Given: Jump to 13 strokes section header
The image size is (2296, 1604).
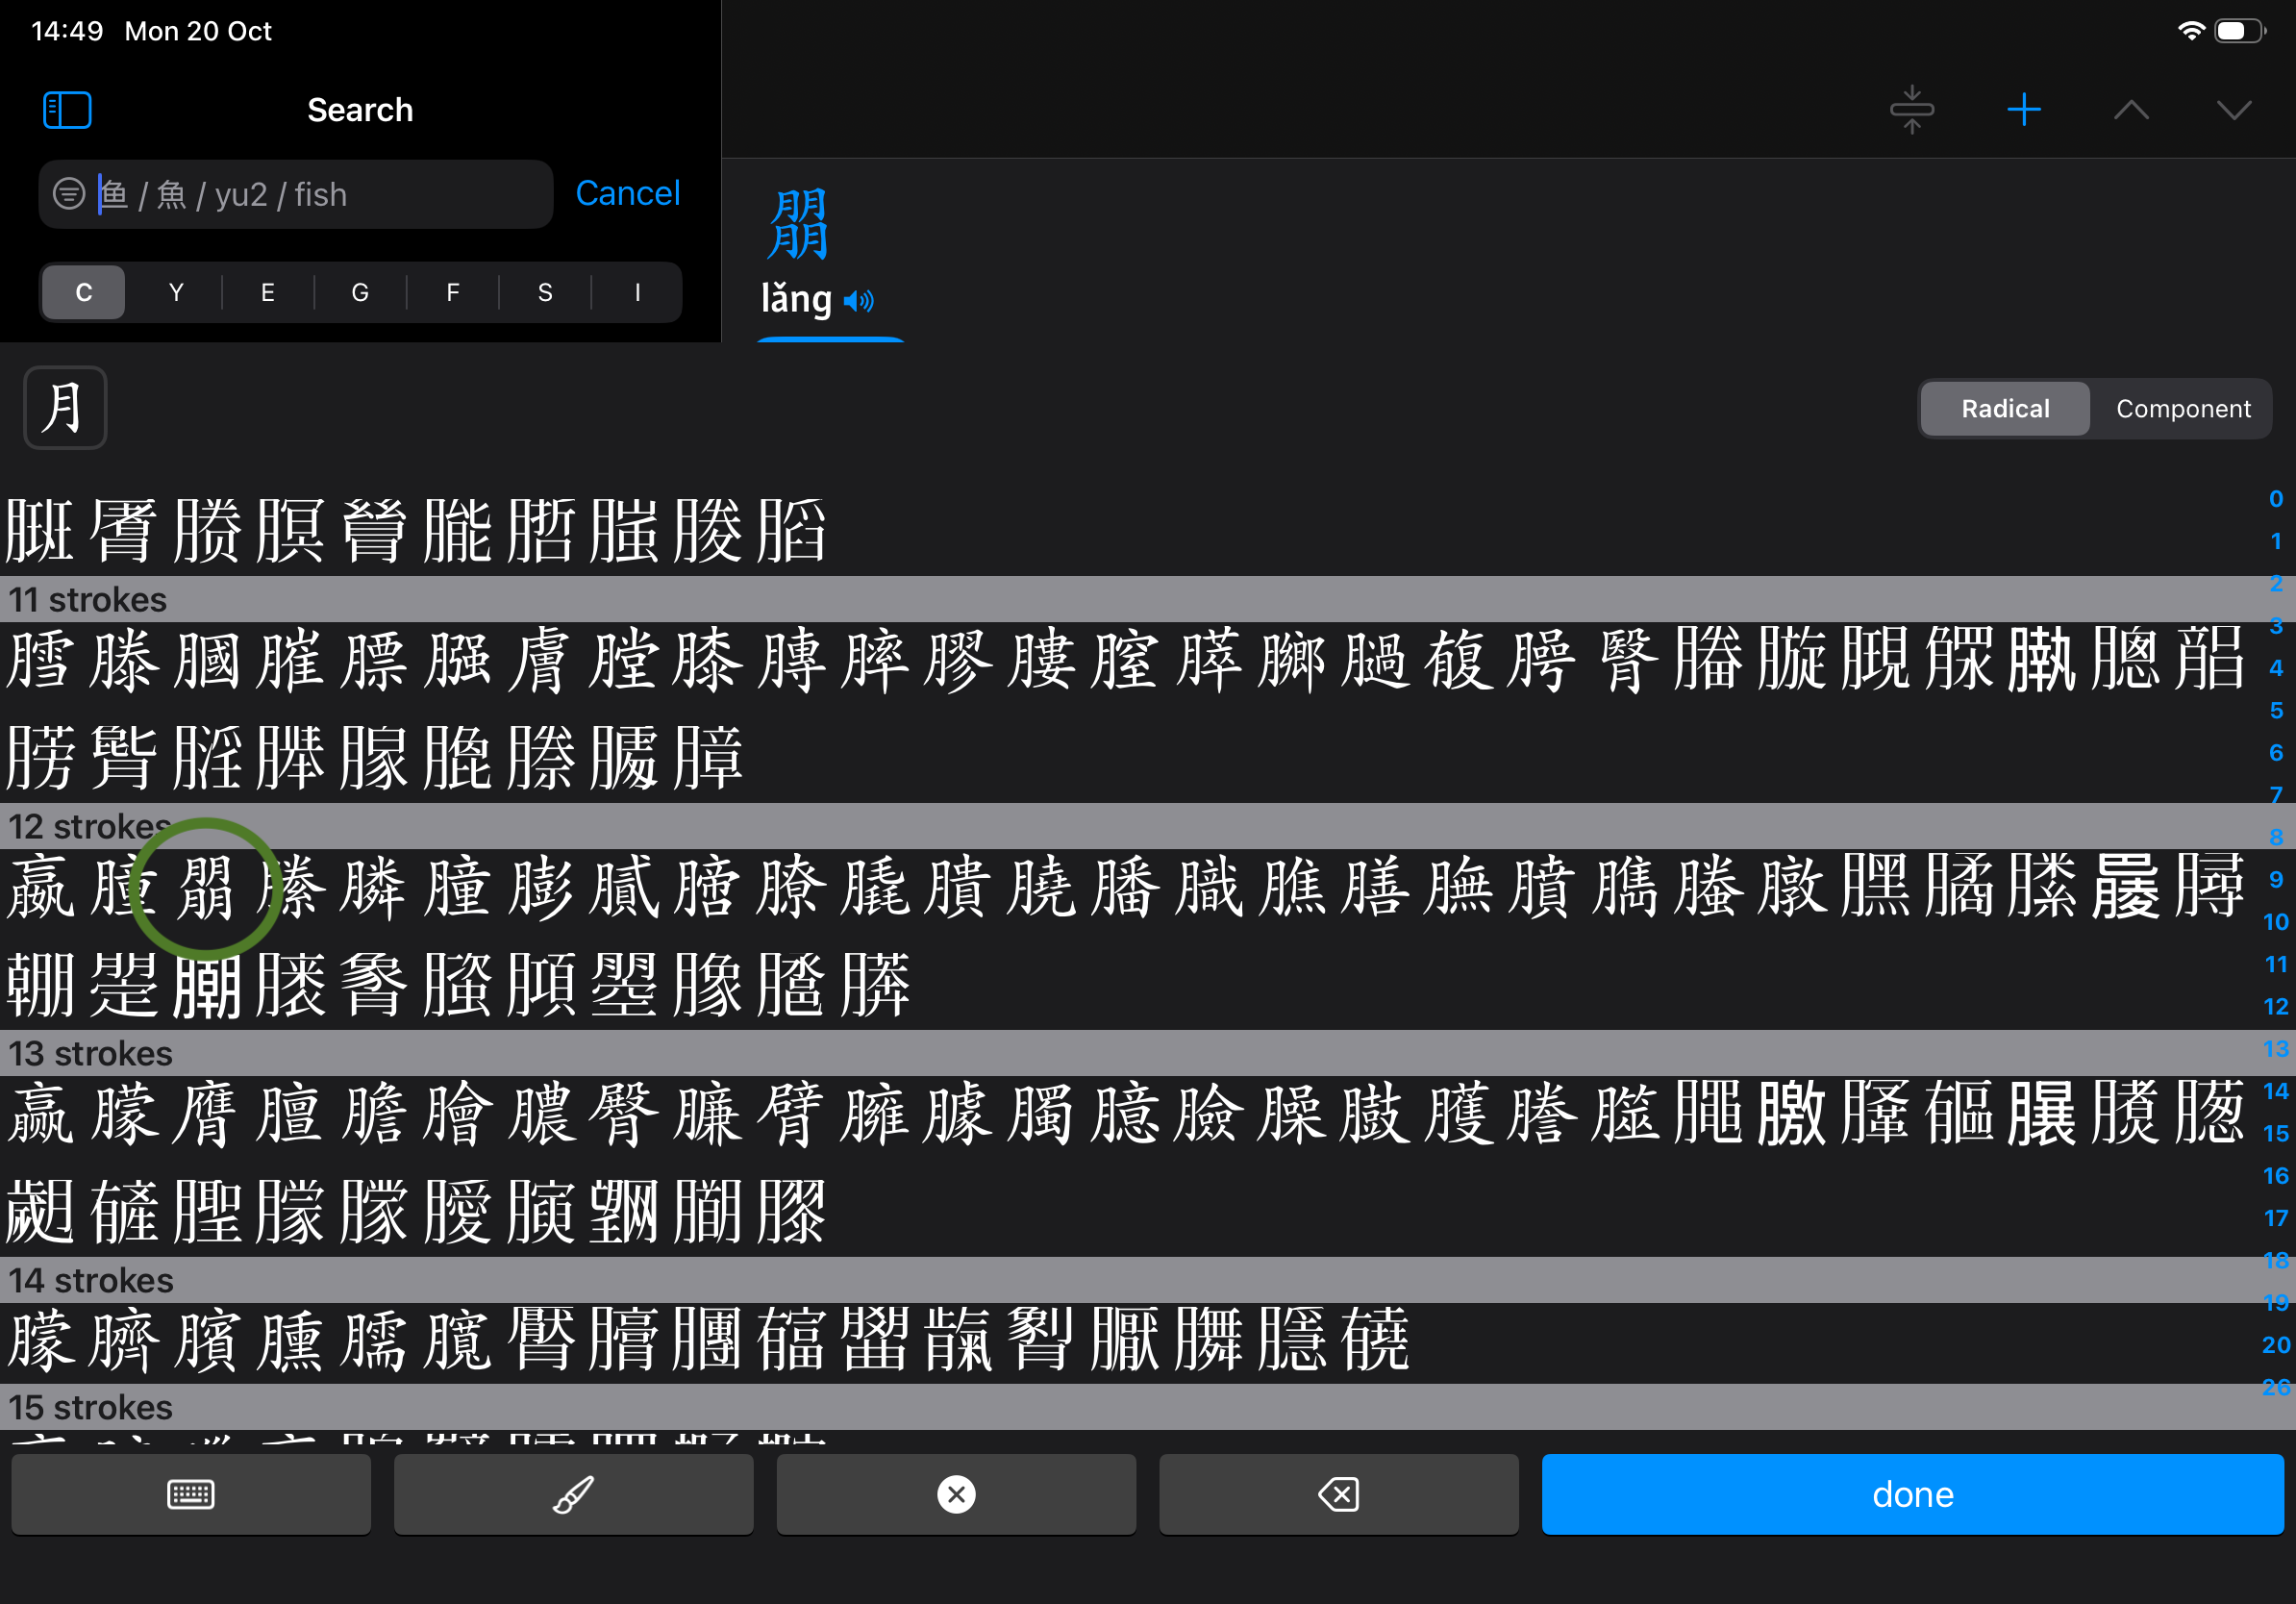Looking at the screenshot, I should (90, 1054).
